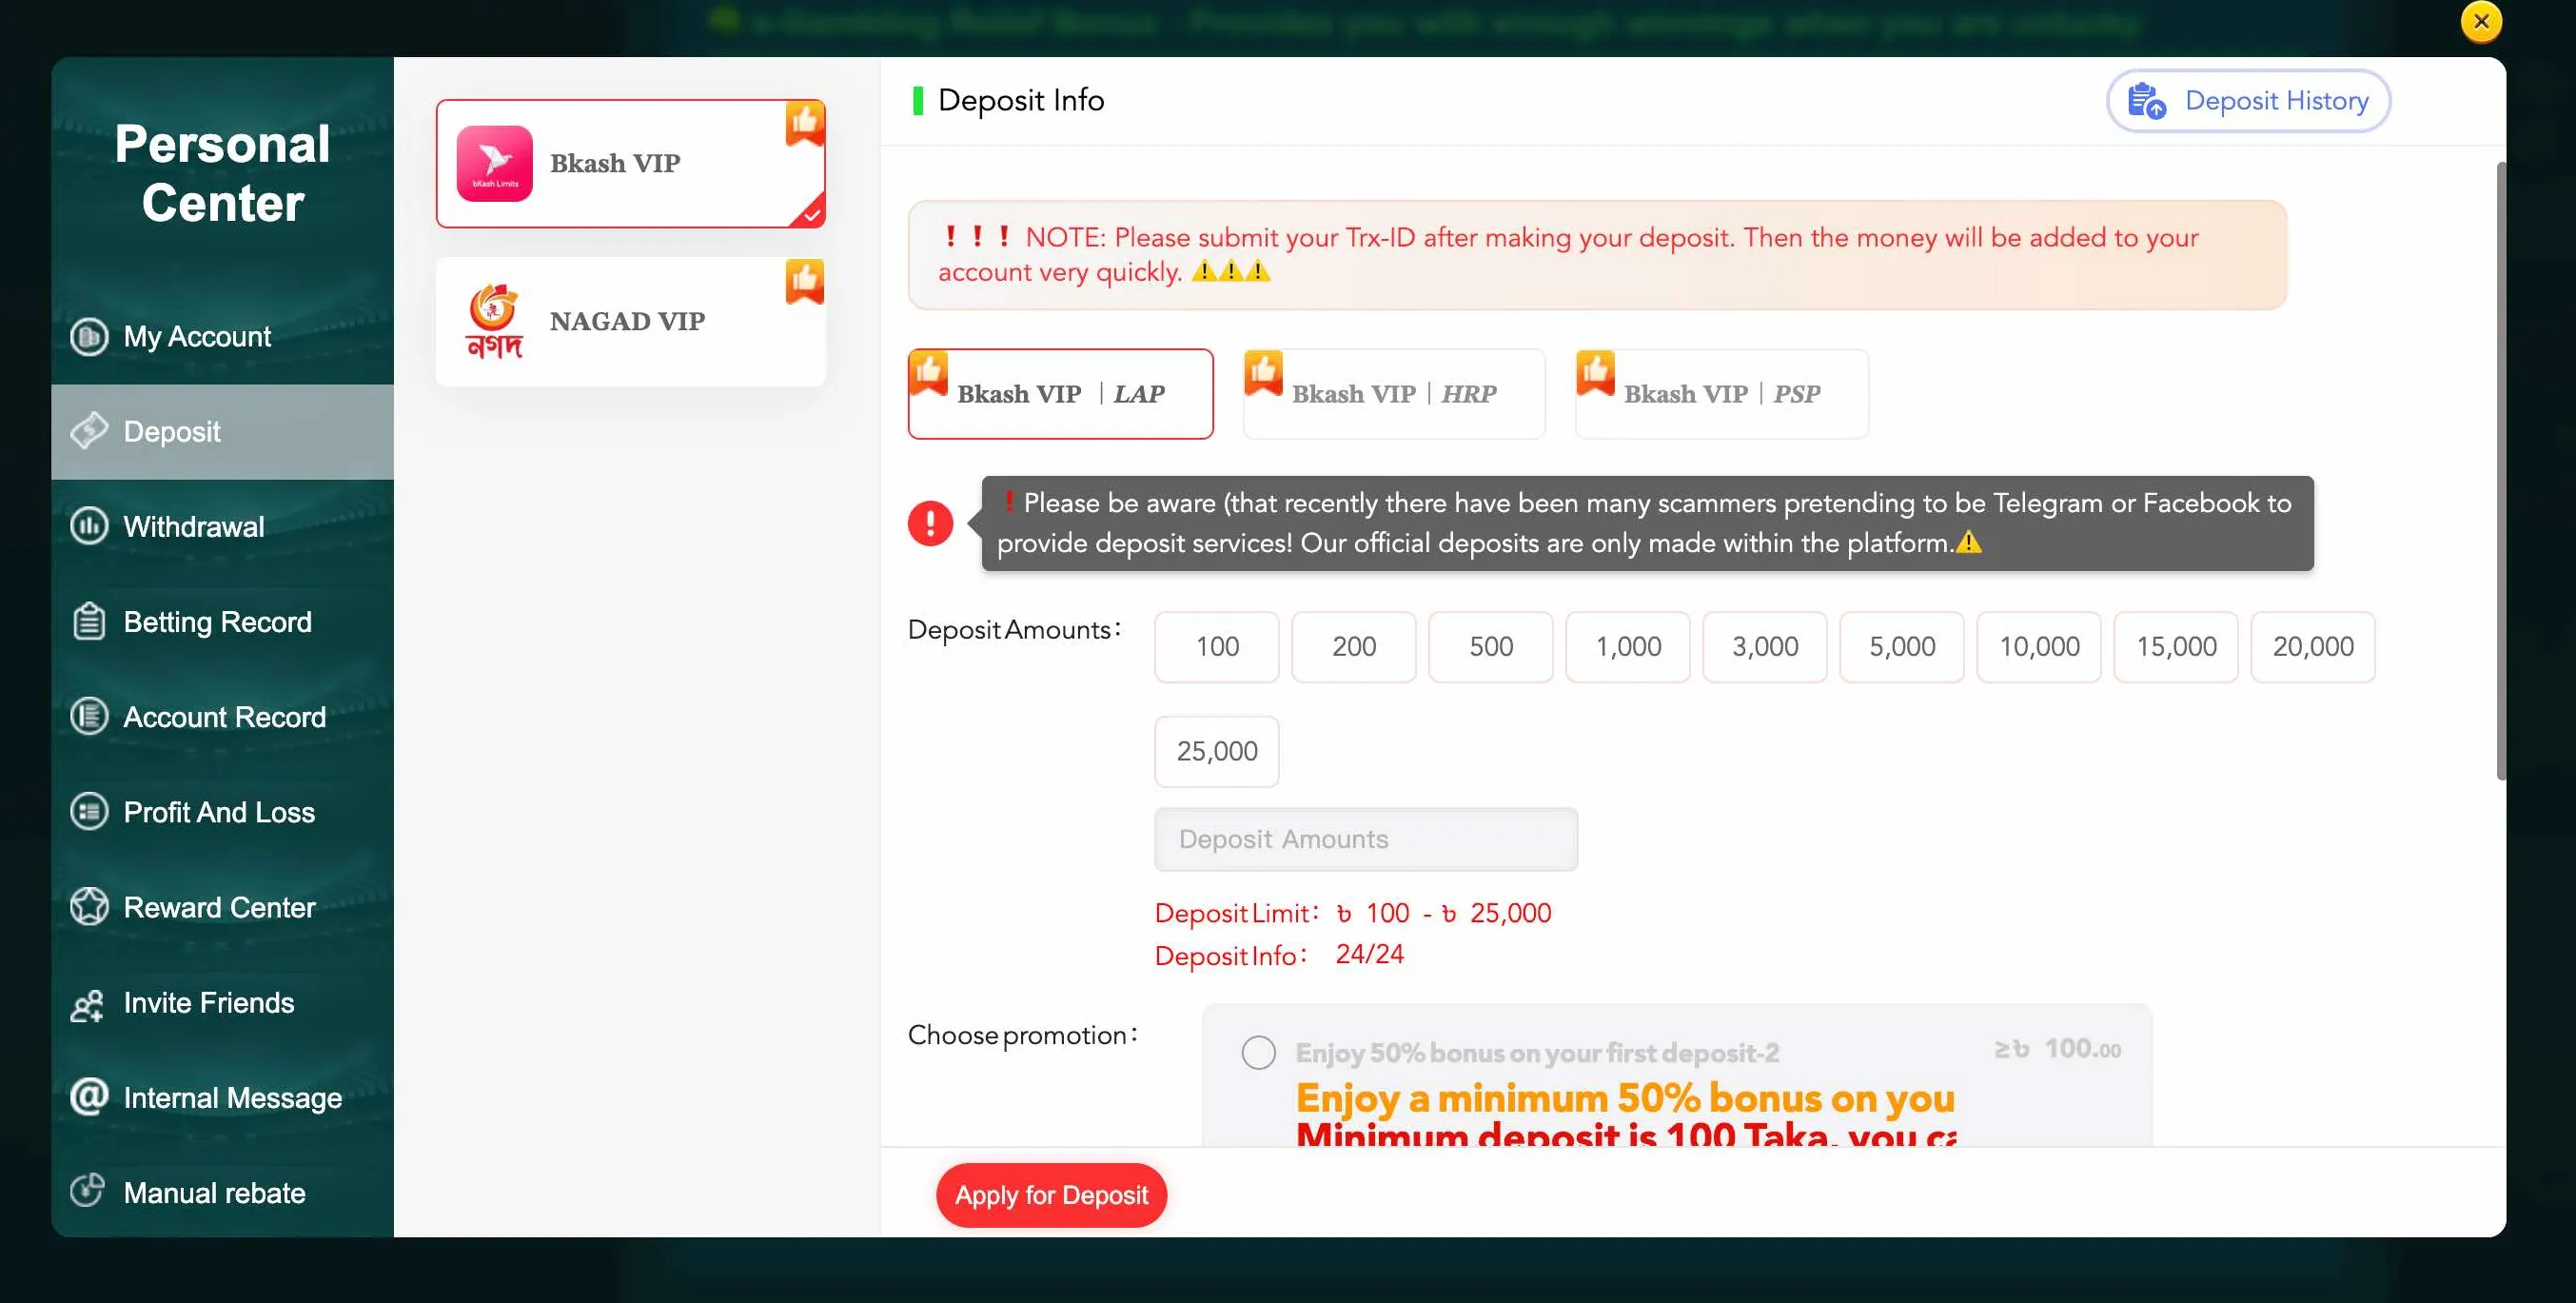Select 1,000 deposit amount
The width and height of the screenshot is (2576, 1303).
tap(1628, 646)
